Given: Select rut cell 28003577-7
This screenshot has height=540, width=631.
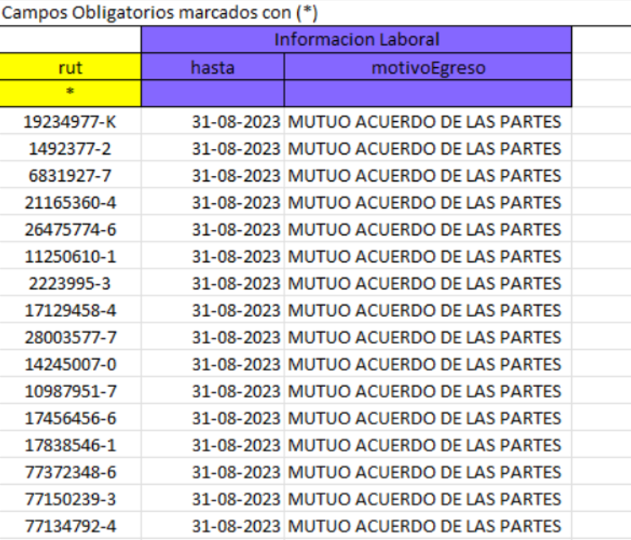Looking at the screenshot, I should point(70,337).
